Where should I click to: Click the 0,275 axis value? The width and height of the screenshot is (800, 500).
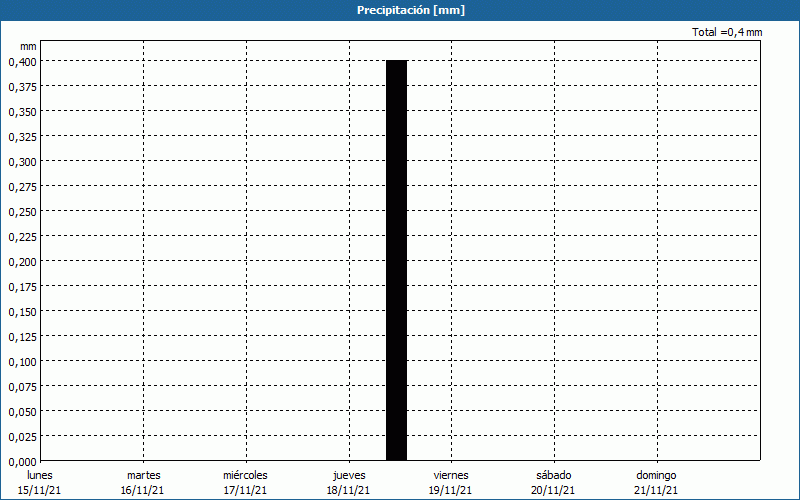pyautogui.click(x=22, y=187)
